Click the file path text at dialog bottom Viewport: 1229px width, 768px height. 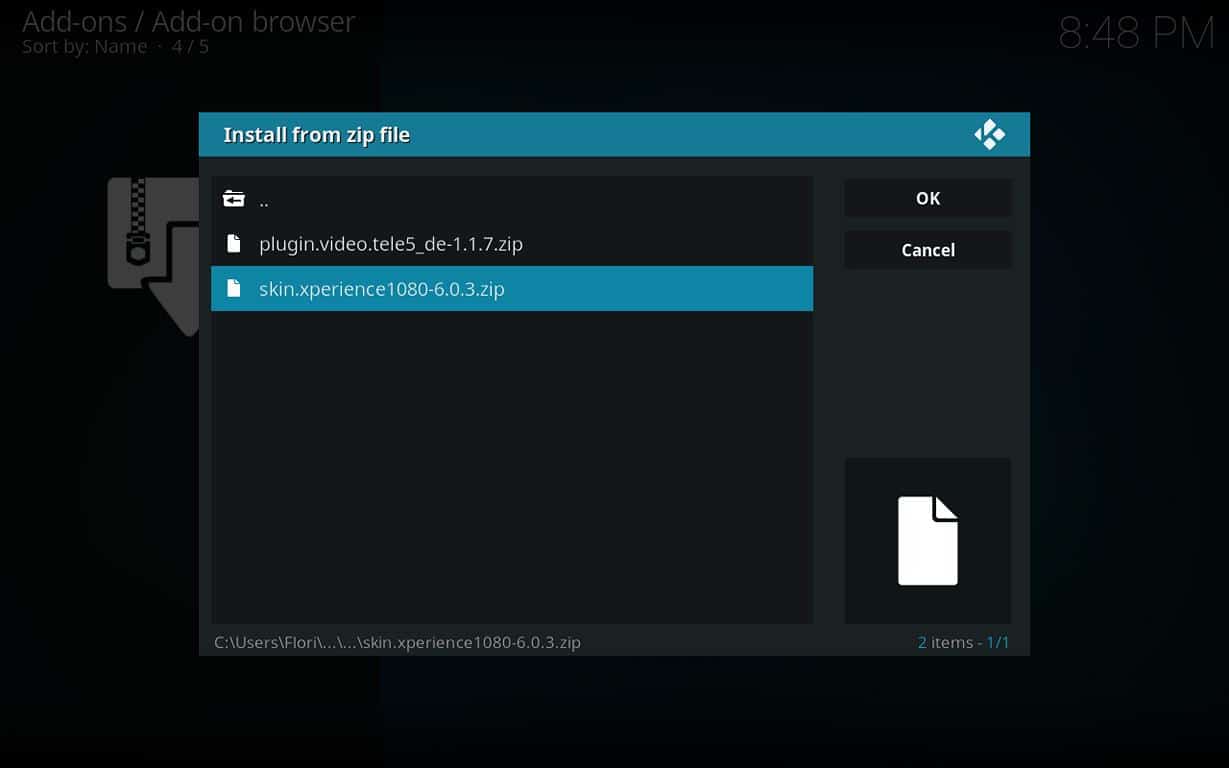(397, 642)
